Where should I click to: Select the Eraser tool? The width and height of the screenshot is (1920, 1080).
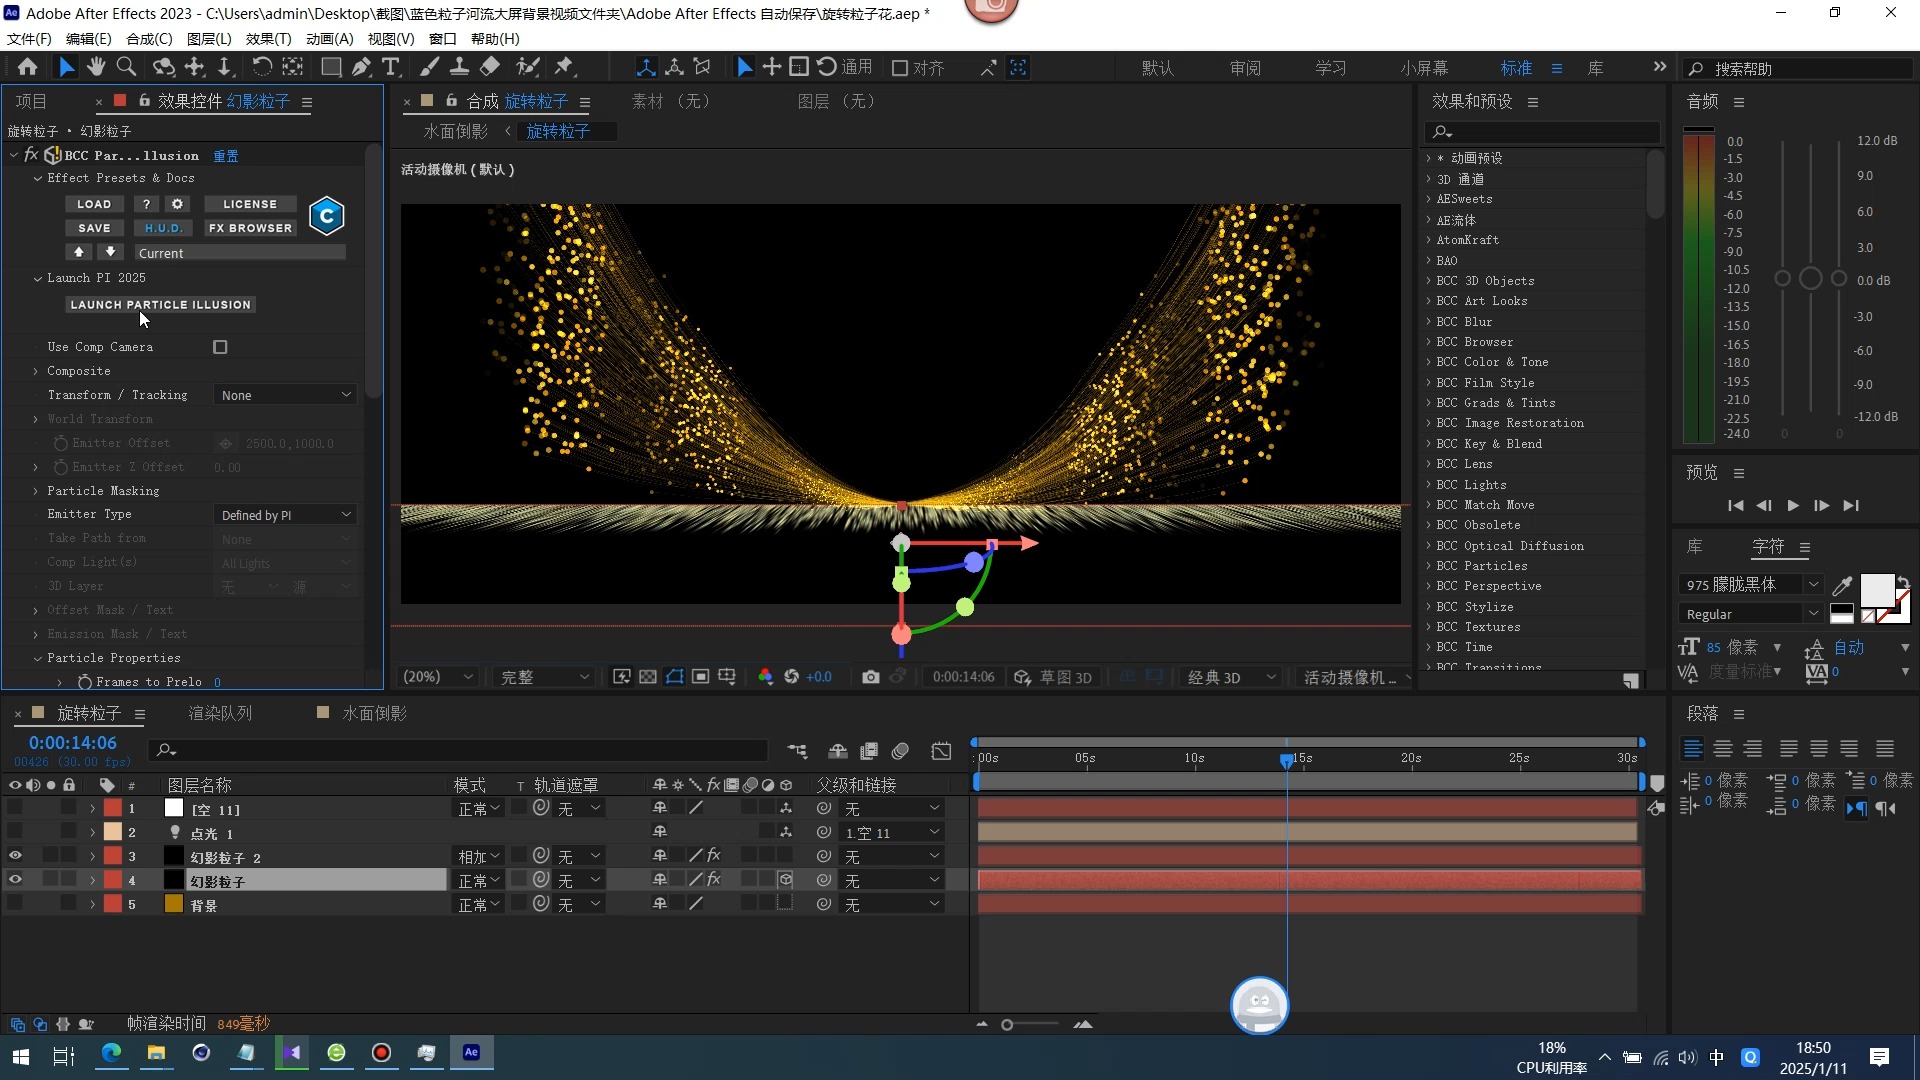click(490, 67)
